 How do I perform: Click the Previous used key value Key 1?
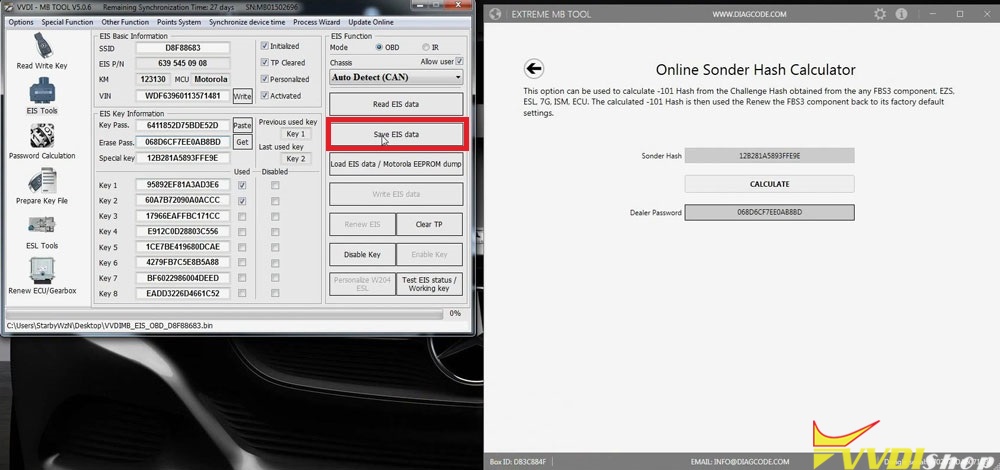coord(295,134)
